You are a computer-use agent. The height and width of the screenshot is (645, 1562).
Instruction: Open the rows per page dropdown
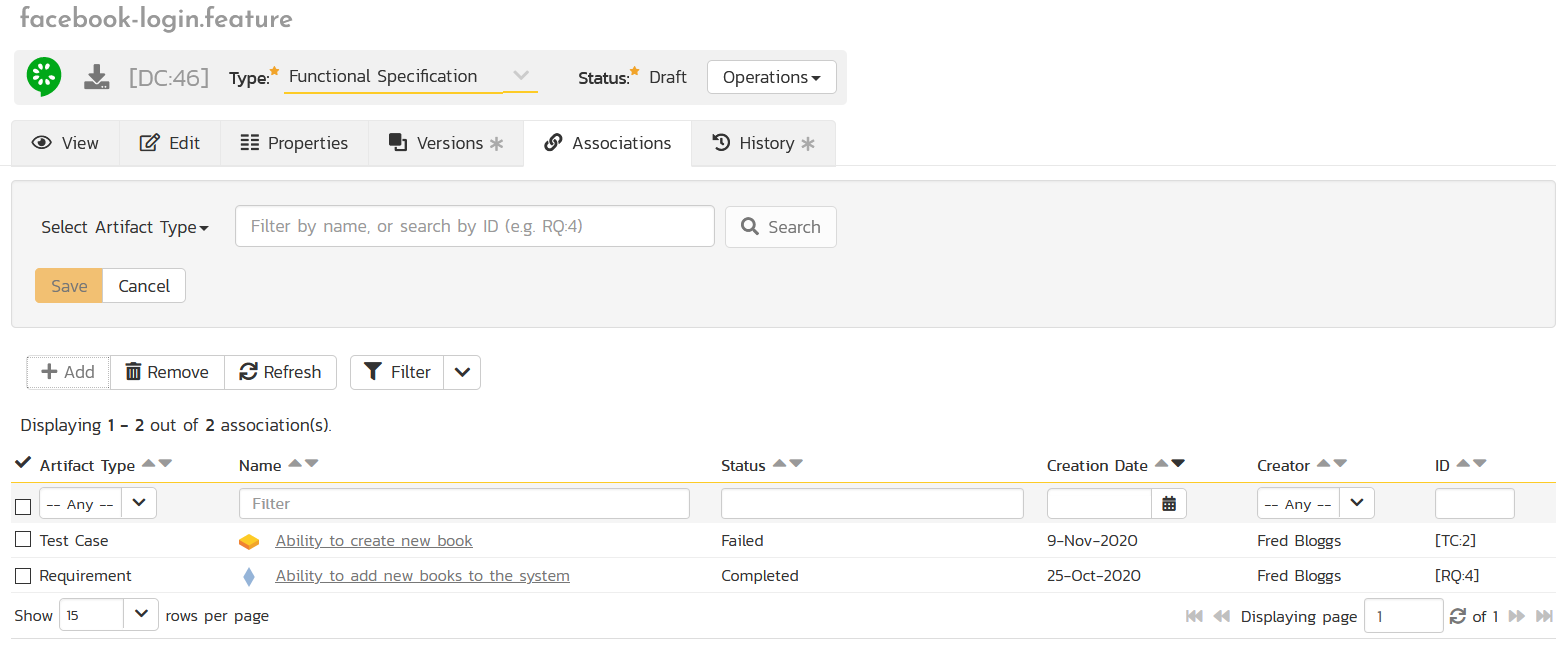click(x=141, y=614)
